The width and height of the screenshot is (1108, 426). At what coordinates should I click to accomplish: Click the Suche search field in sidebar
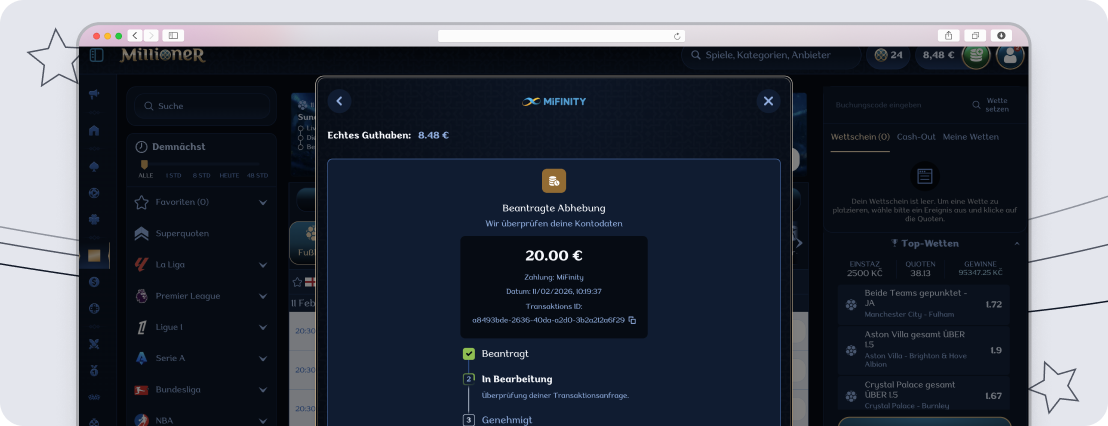tap(201, 106)
